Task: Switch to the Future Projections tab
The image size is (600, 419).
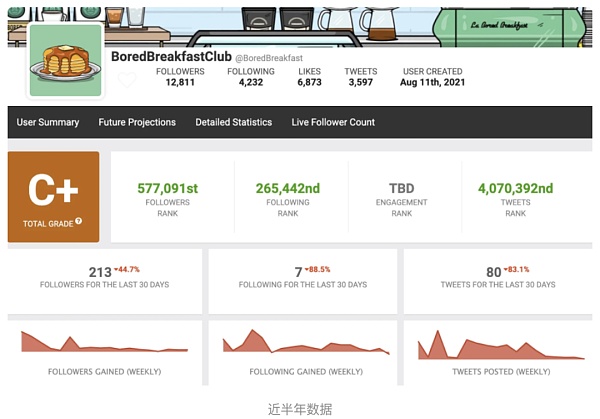Action: click(137, 122)
